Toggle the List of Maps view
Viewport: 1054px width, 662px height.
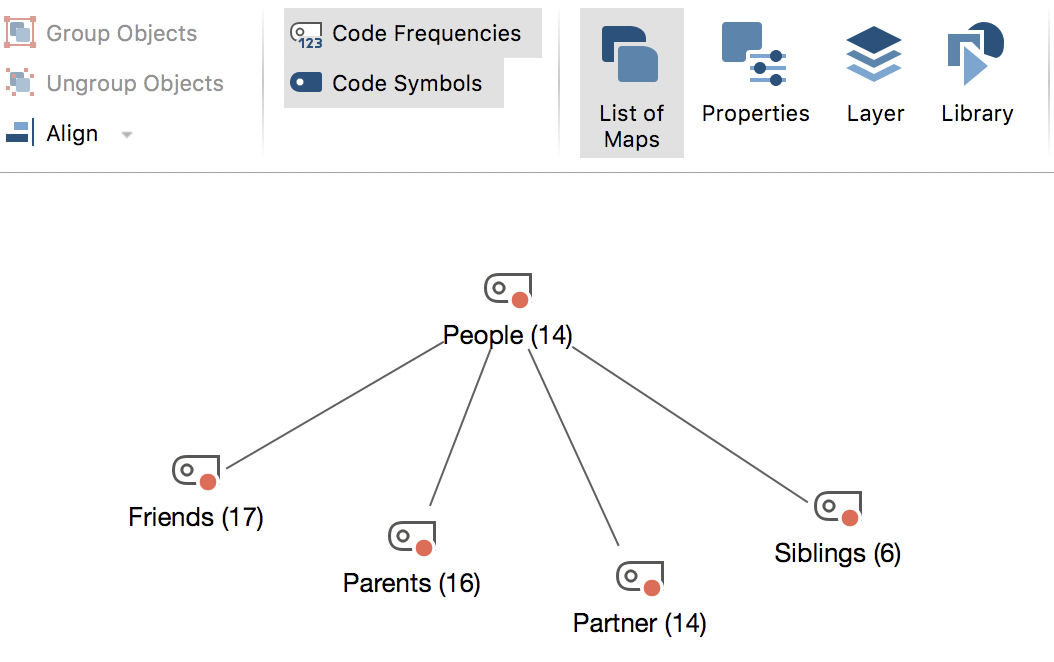tap(631, 82)
